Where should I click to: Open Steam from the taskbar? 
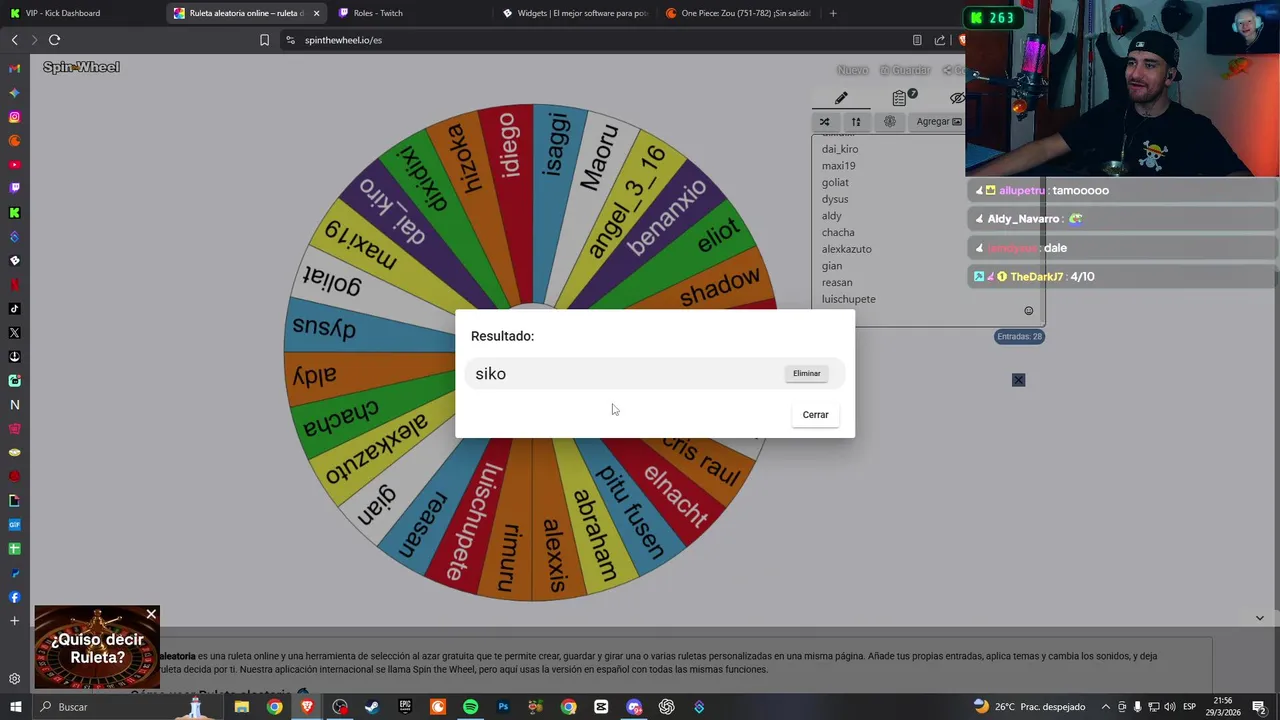pyautogui.click(x=372, y=707)
